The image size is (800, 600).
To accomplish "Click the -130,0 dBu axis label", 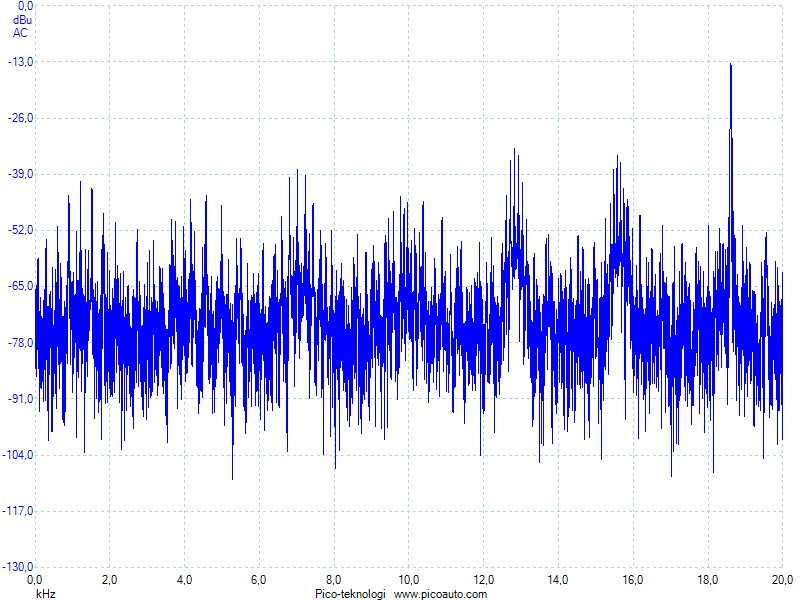I will (18, 567).
